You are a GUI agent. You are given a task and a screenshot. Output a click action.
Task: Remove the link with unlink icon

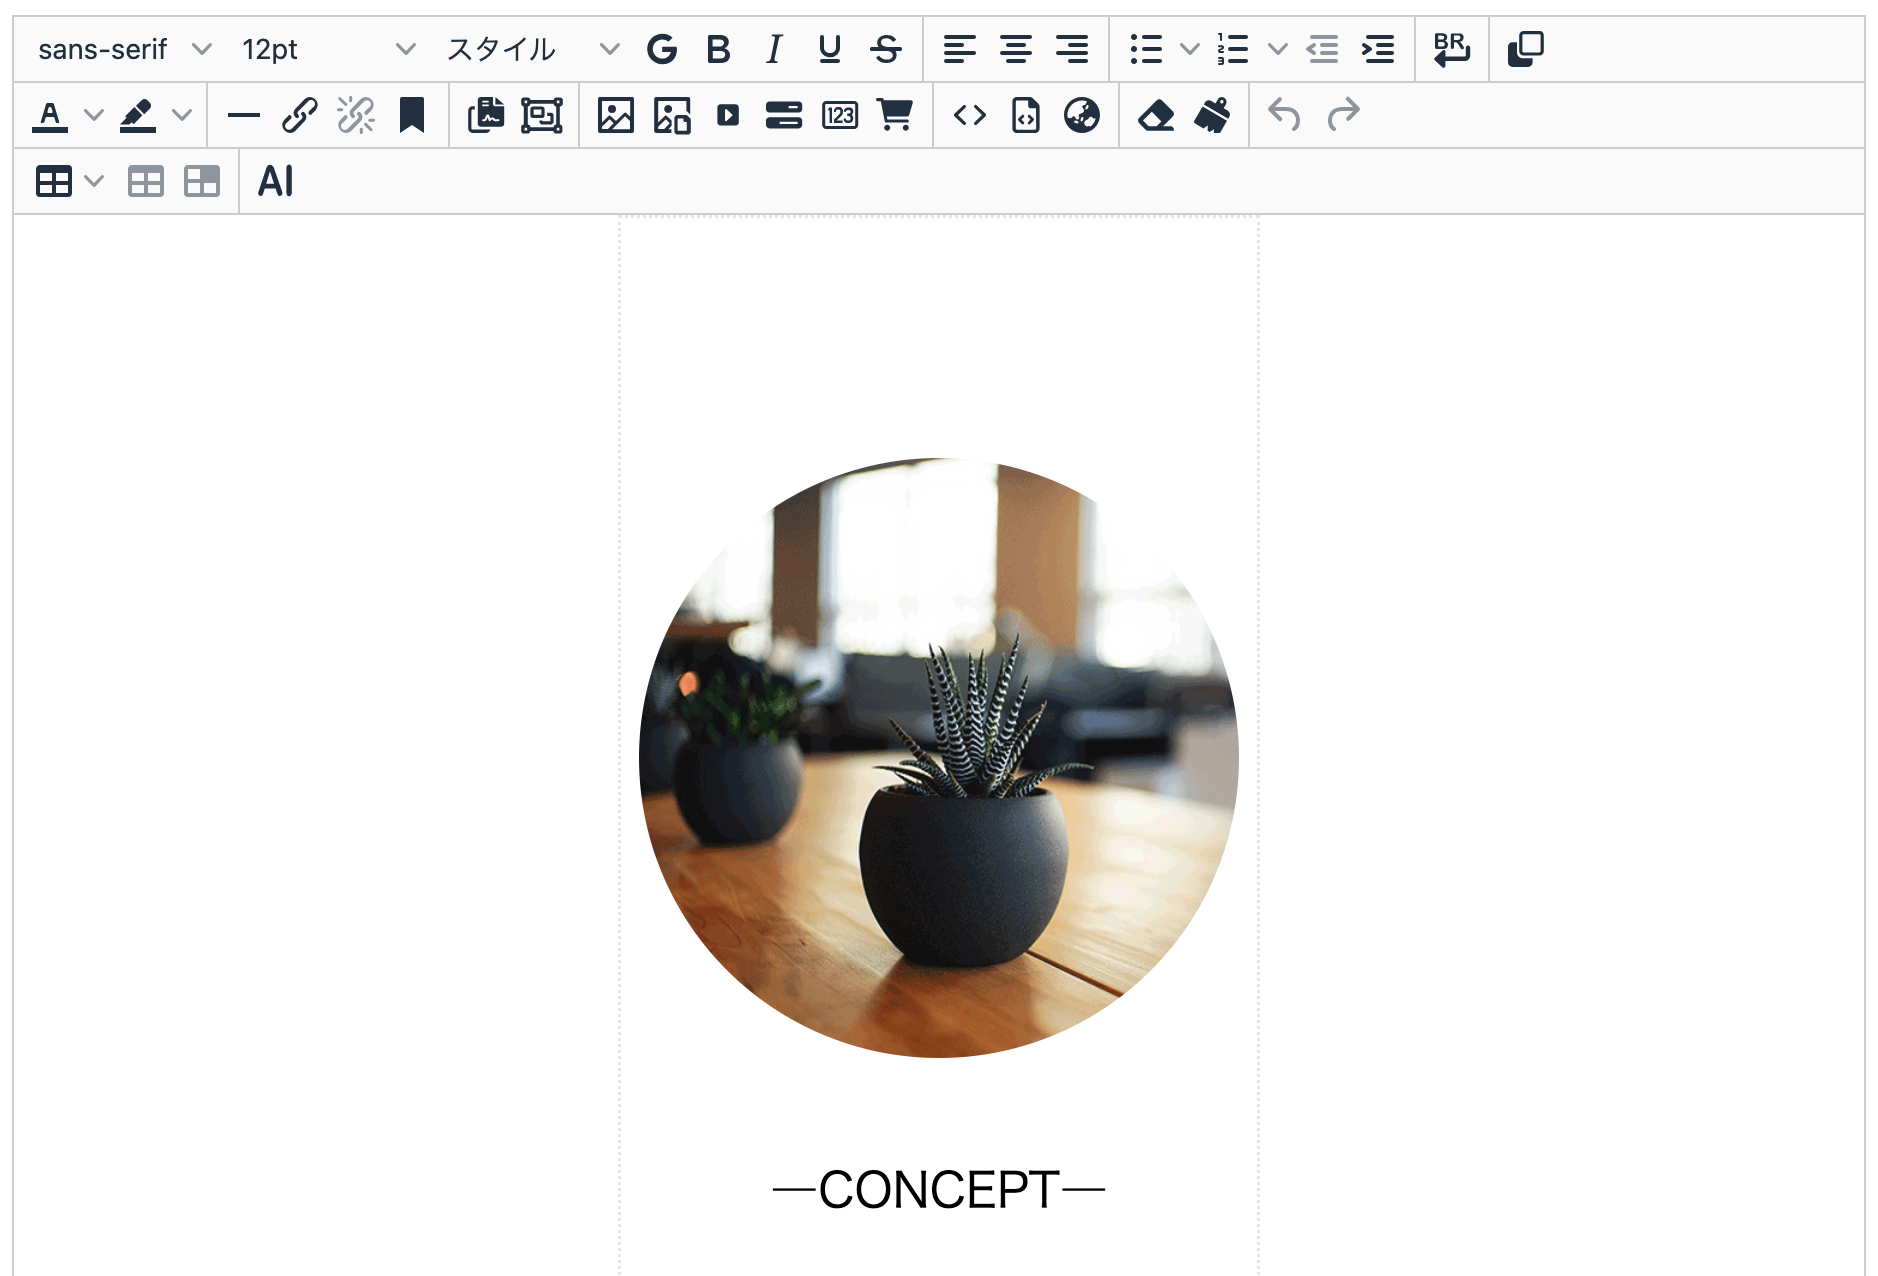coord(355,116)
